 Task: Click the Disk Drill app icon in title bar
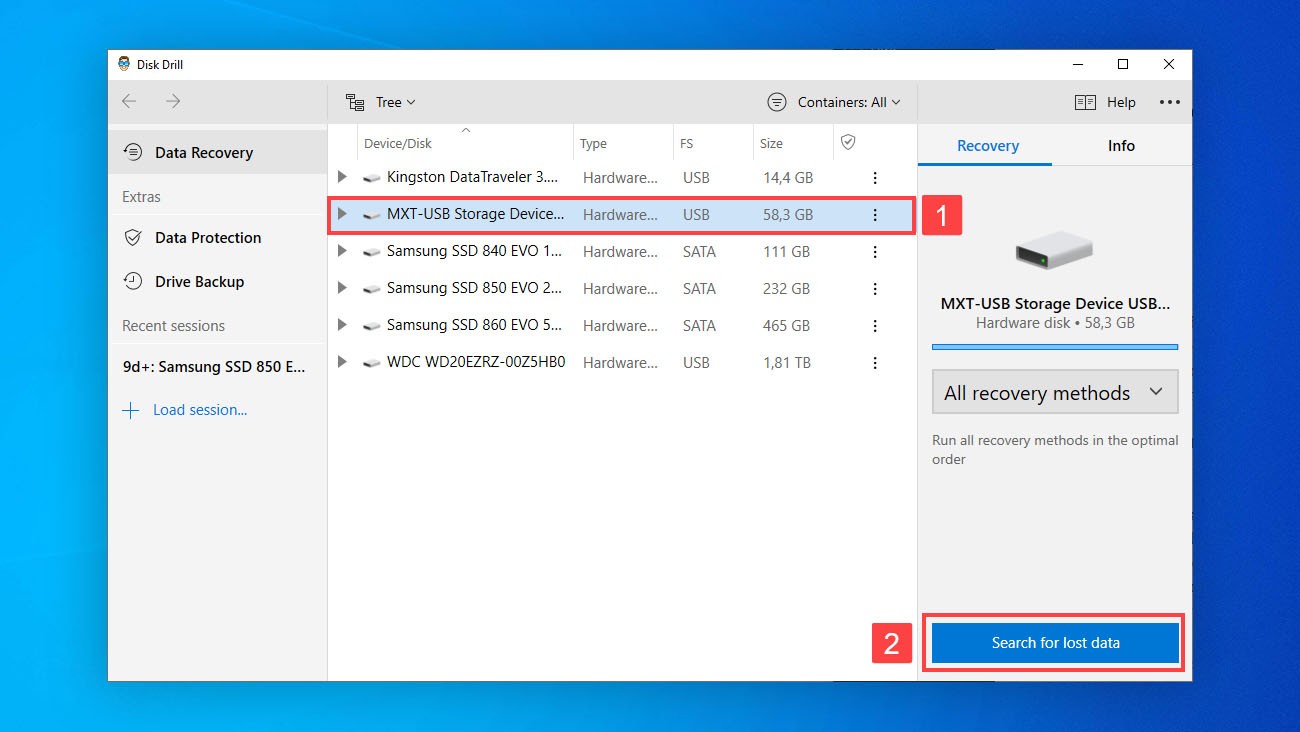124,64
